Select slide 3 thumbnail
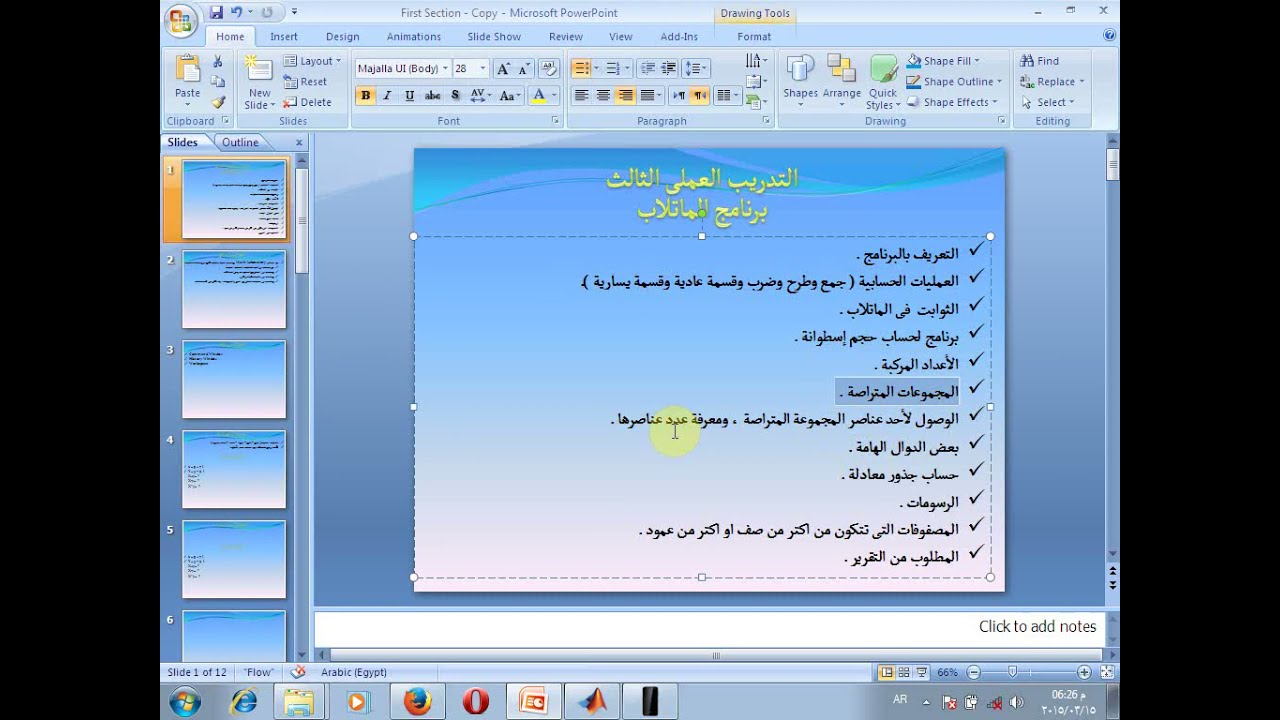This screenshot has width=1280, height=720. [x=234, y=380]
